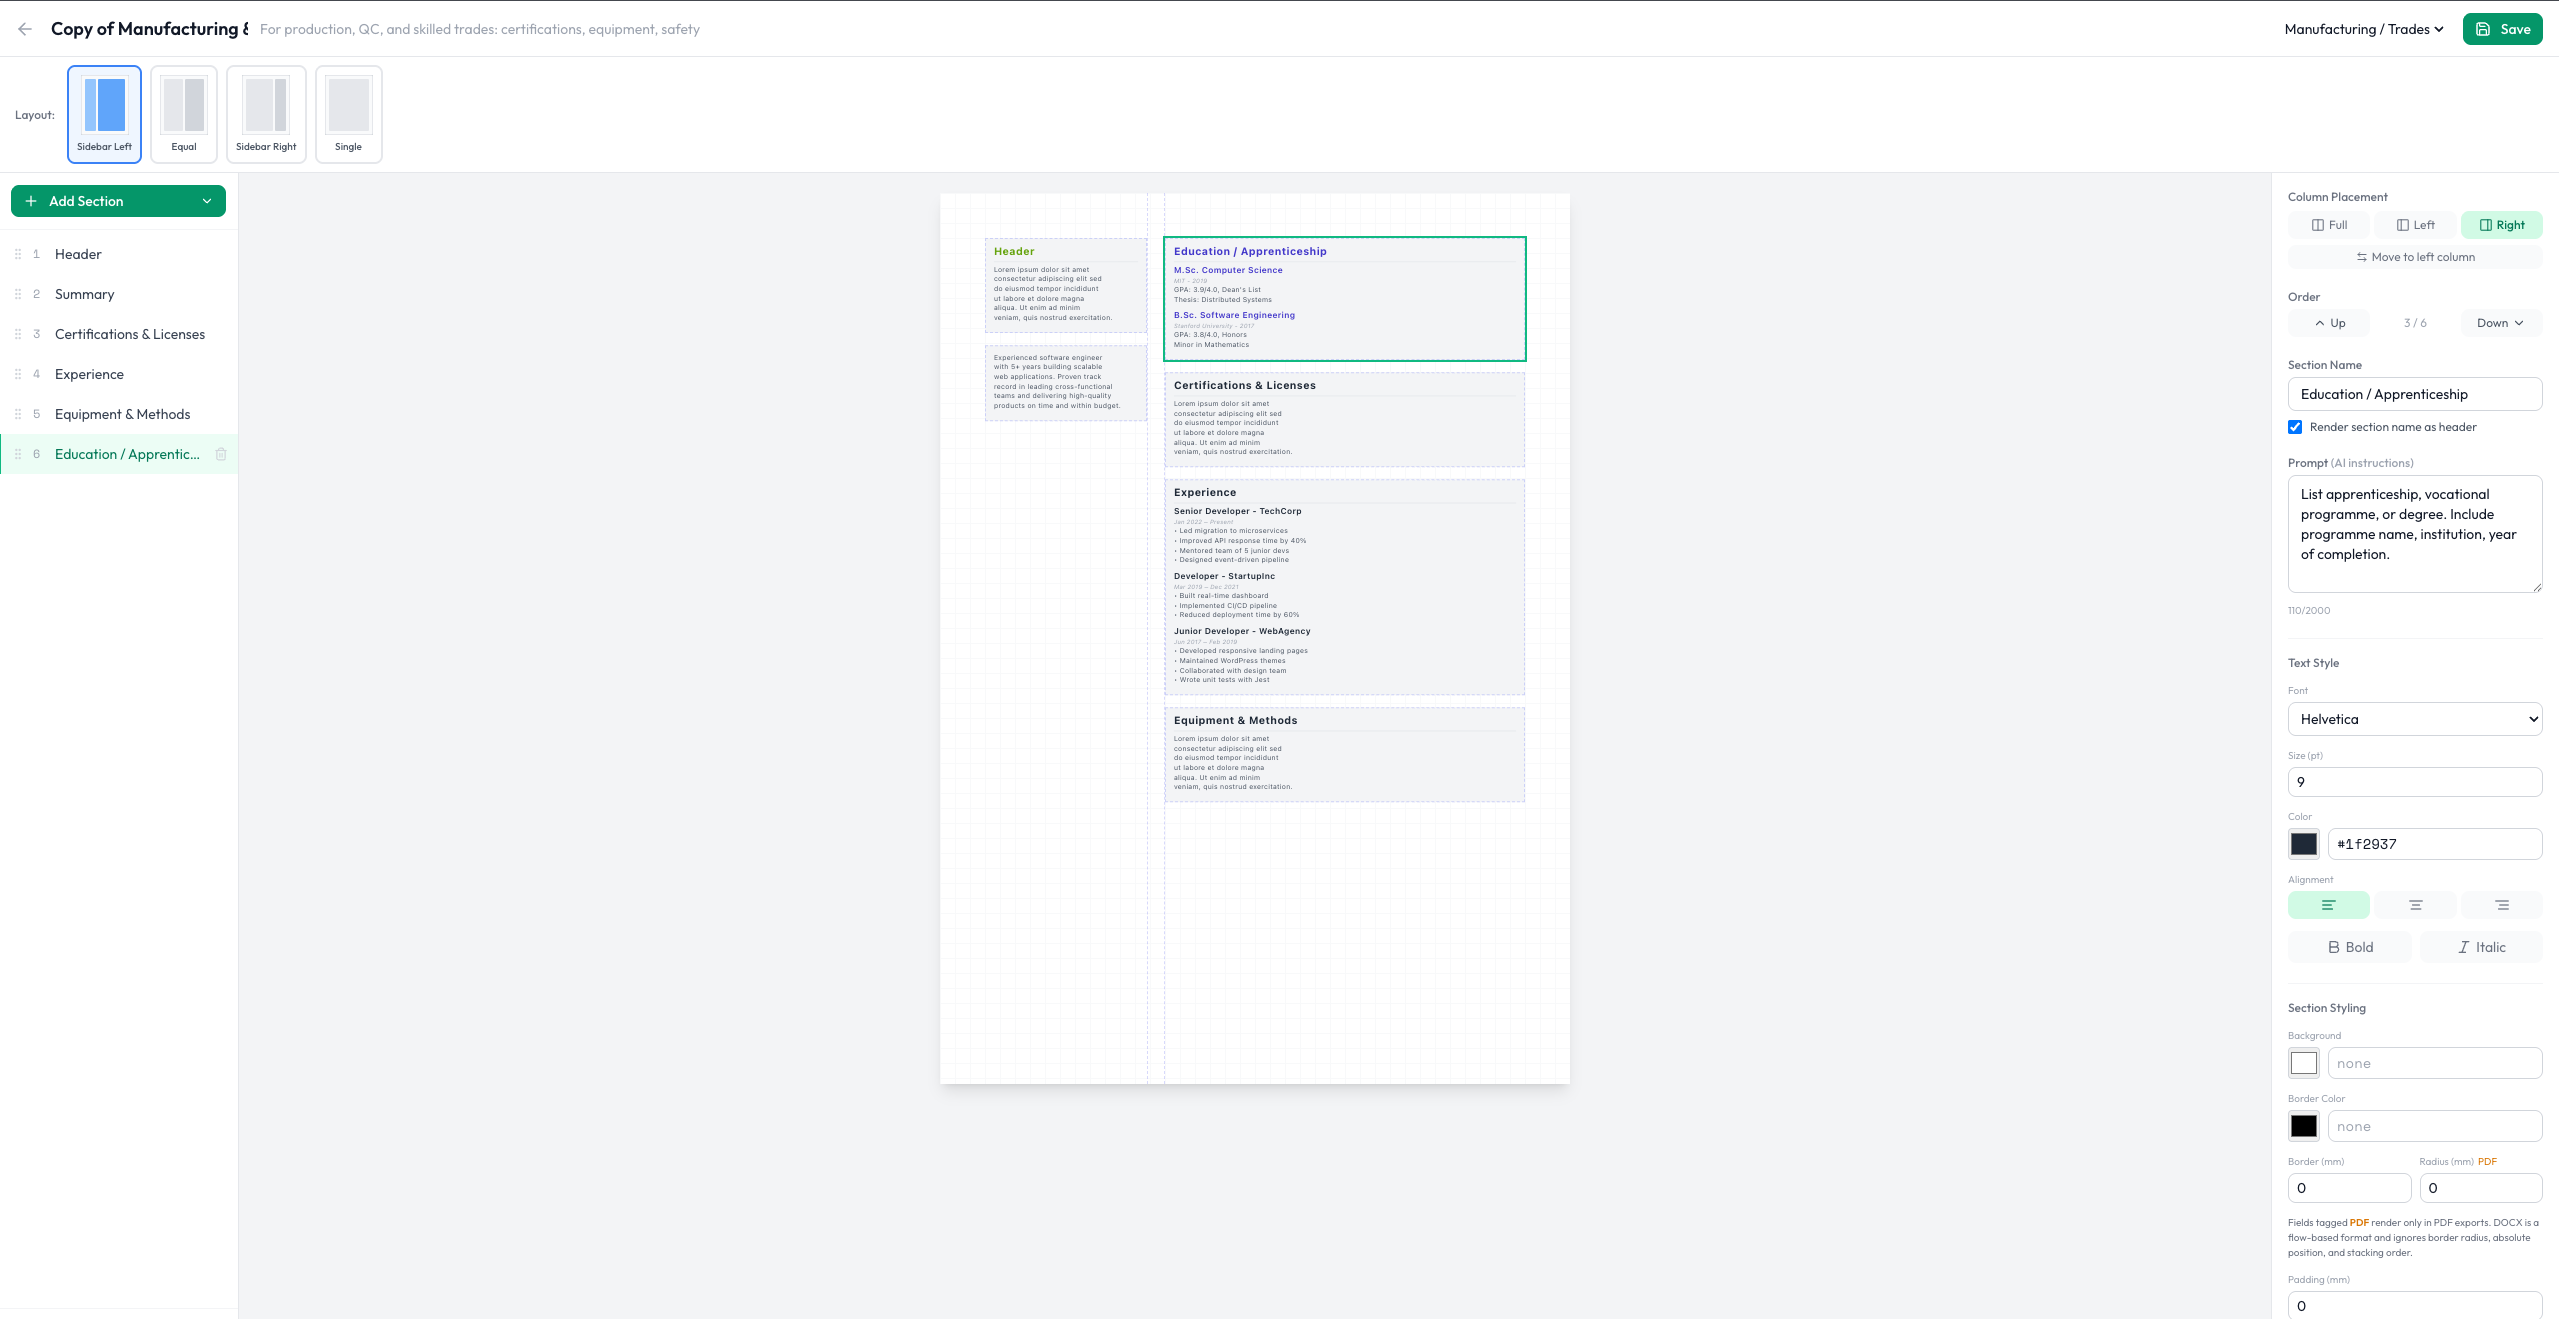Select the Sidebar Left layout
The image size is (2559, 1319).
click(x=104, y=114)
